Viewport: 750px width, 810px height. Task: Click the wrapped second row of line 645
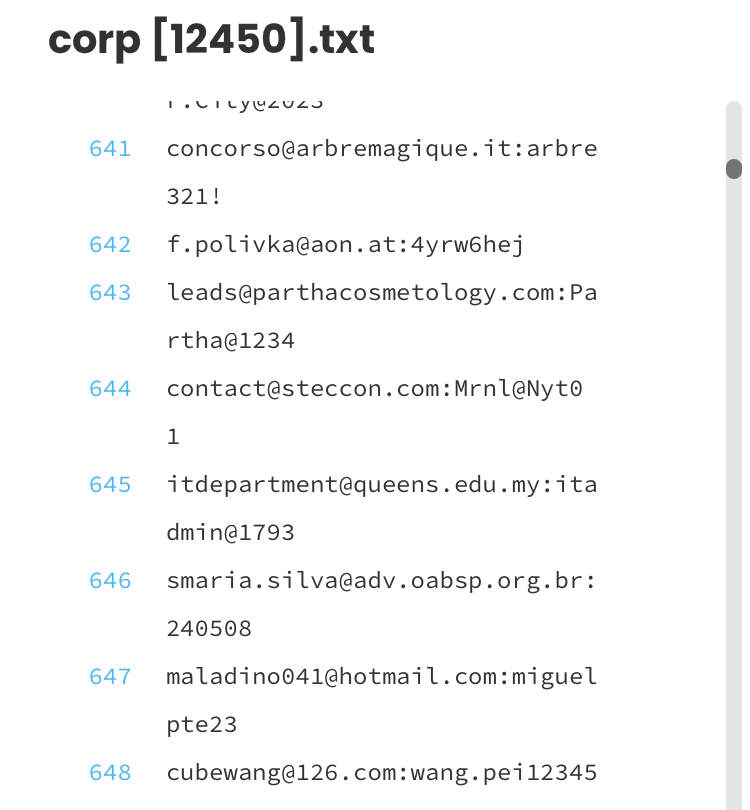tap(231, 533)
